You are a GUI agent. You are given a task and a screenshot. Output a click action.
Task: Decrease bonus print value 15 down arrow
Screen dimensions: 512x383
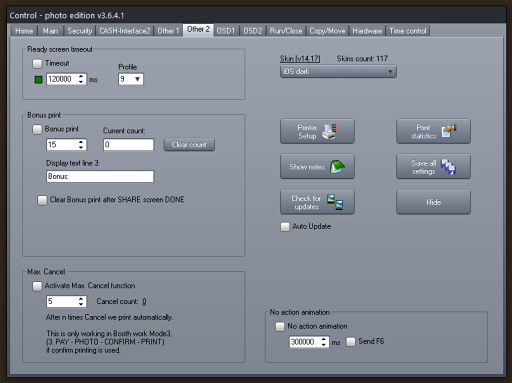tap(81, 147)
